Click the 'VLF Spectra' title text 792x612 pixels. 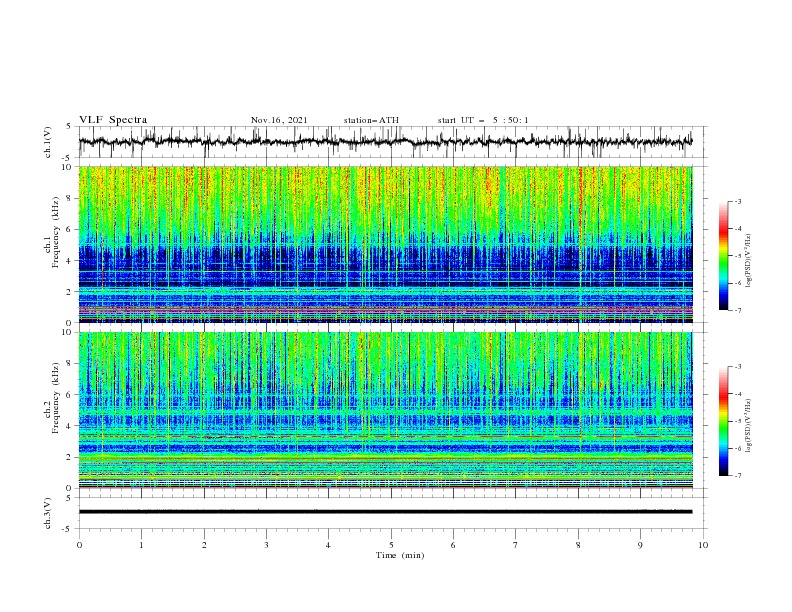pyautogui.click(x=113, y=120)
